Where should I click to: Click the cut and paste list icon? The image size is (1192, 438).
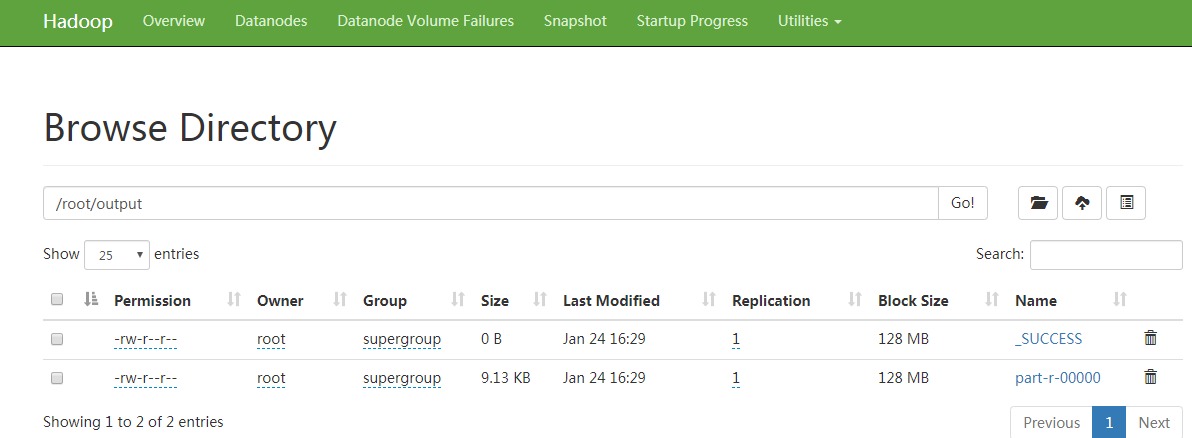point(1126,203)
